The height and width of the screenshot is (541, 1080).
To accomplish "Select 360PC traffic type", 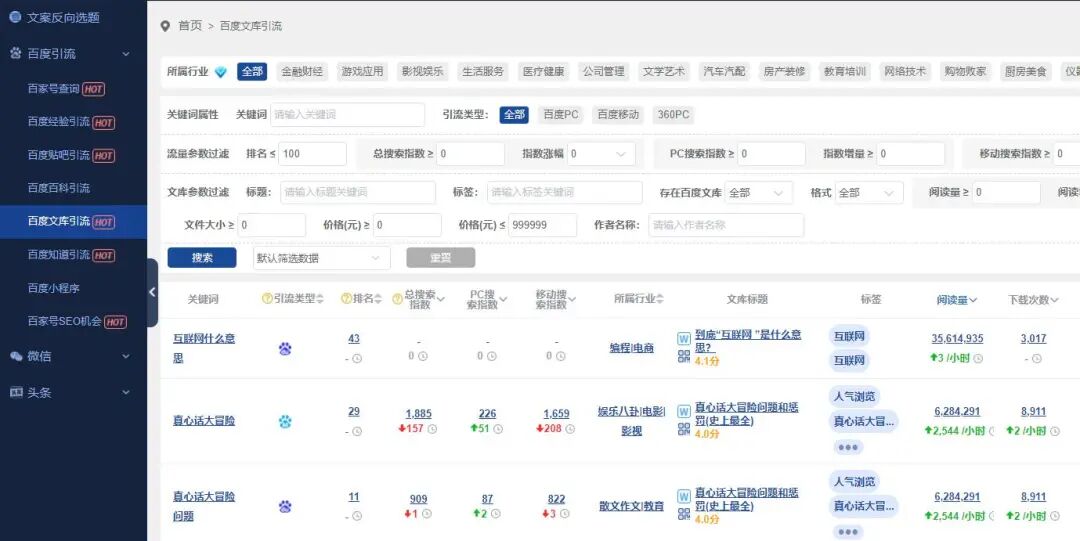I will click(673, 115).
